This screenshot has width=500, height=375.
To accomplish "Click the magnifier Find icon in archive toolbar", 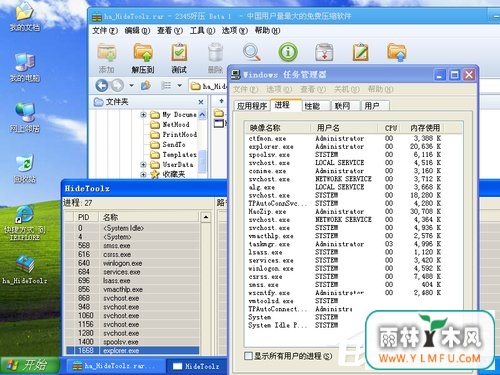I will coord(252,52).
